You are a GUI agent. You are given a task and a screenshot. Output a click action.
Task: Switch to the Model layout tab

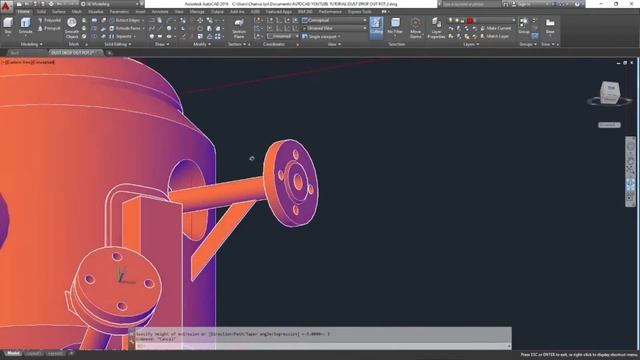(13, 353)
